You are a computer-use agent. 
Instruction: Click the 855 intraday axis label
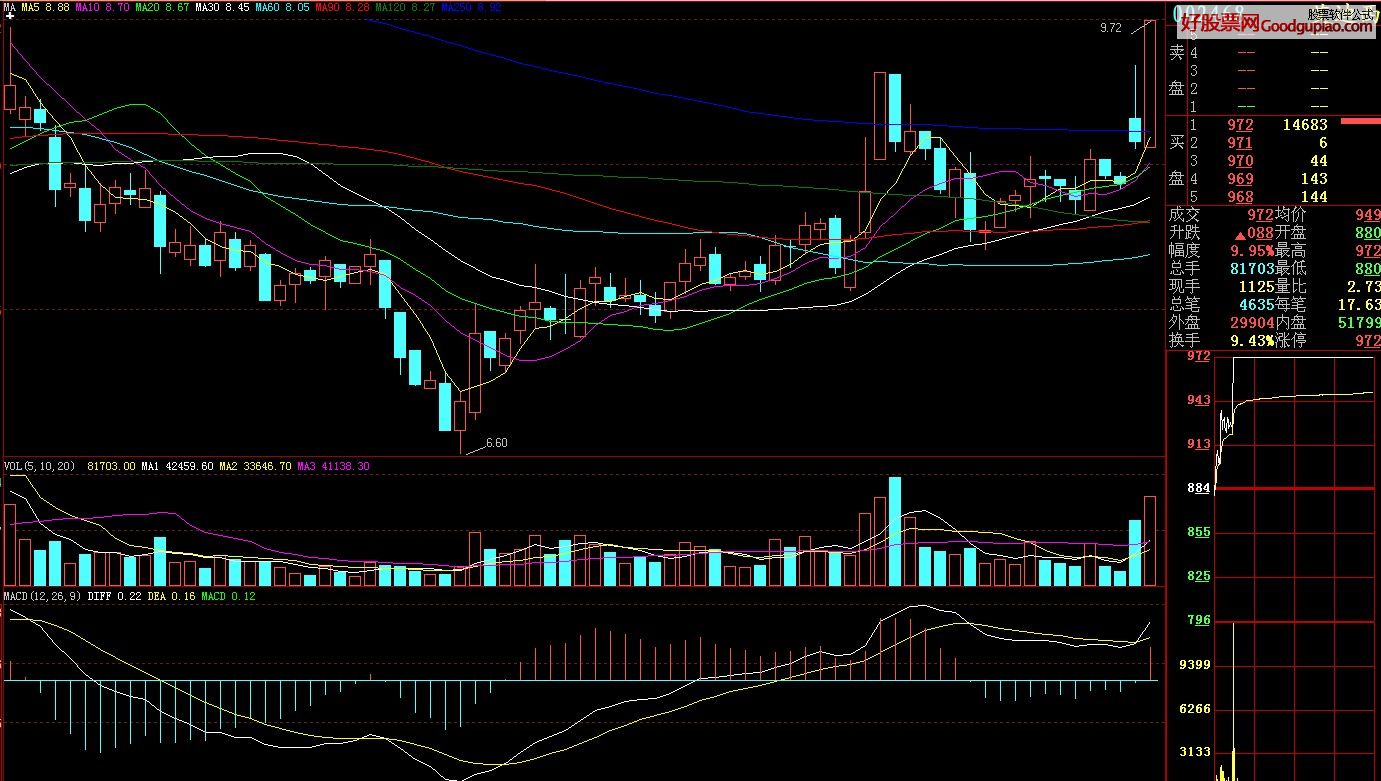pos(1198,532)
